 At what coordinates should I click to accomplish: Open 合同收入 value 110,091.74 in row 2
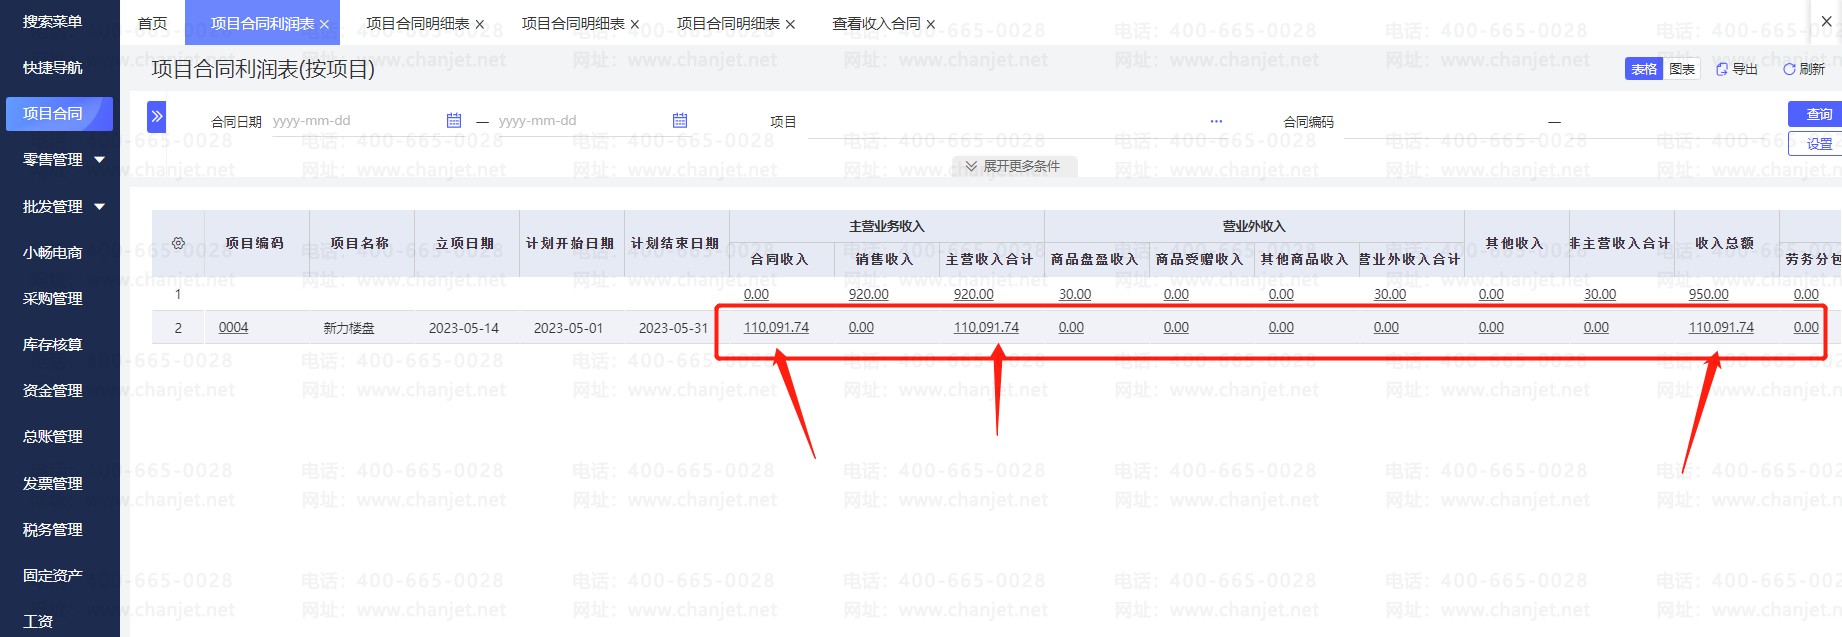[x=776, y=327]
